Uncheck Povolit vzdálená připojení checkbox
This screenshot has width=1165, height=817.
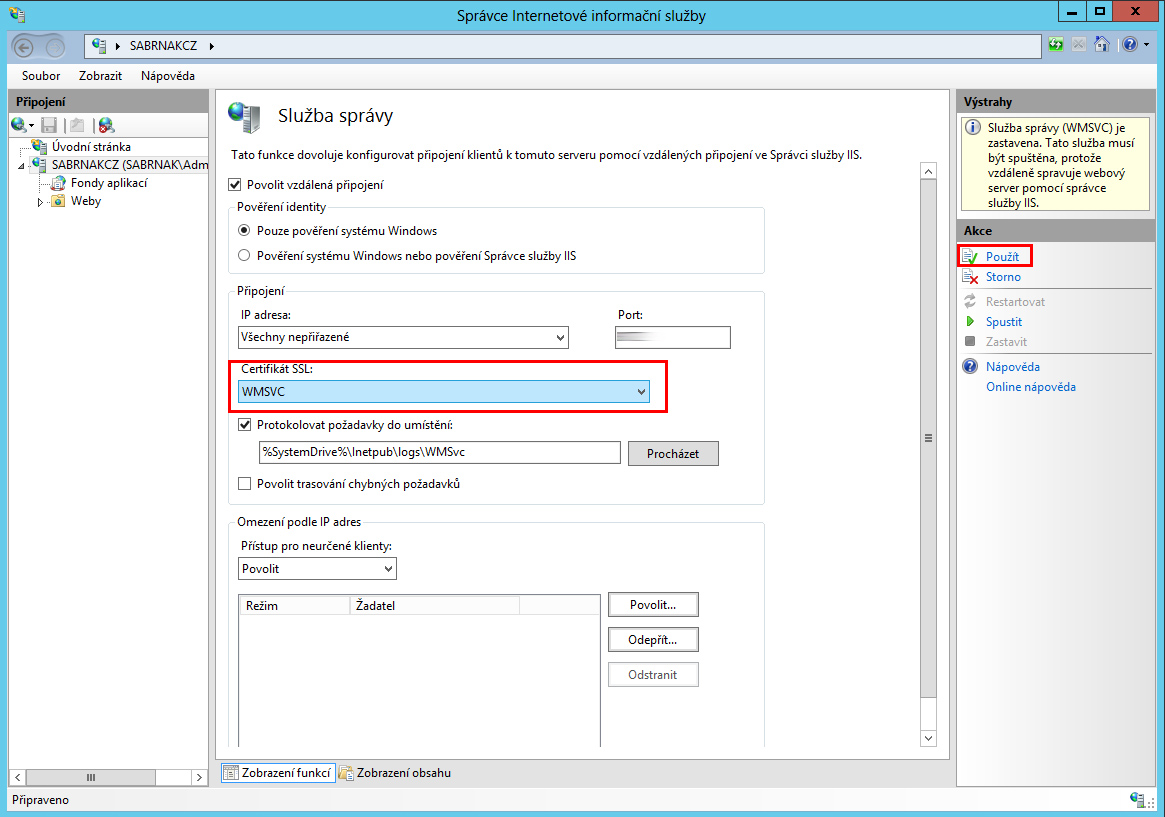(236, 185)
